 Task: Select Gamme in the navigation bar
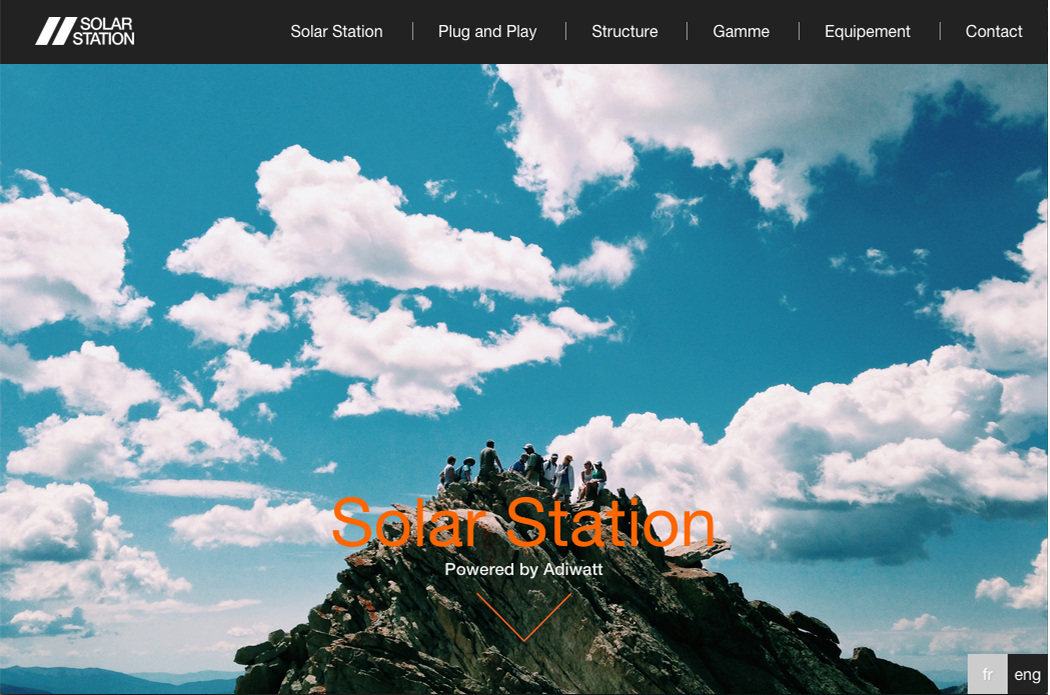point(741,31)
